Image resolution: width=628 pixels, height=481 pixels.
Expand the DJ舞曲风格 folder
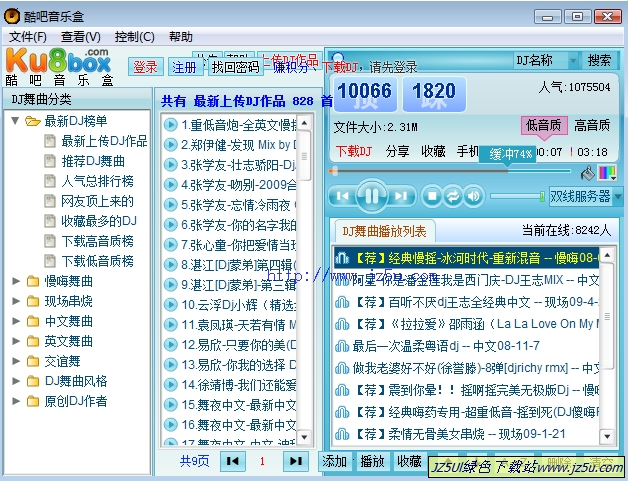[x=16, y=381]
